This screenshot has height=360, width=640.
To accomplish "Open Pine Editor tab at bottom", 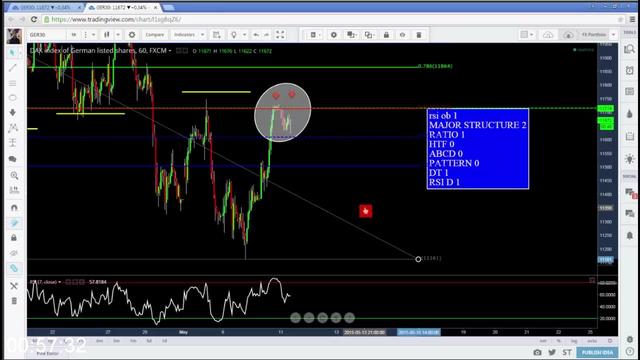I will click(x=48, y=353).
